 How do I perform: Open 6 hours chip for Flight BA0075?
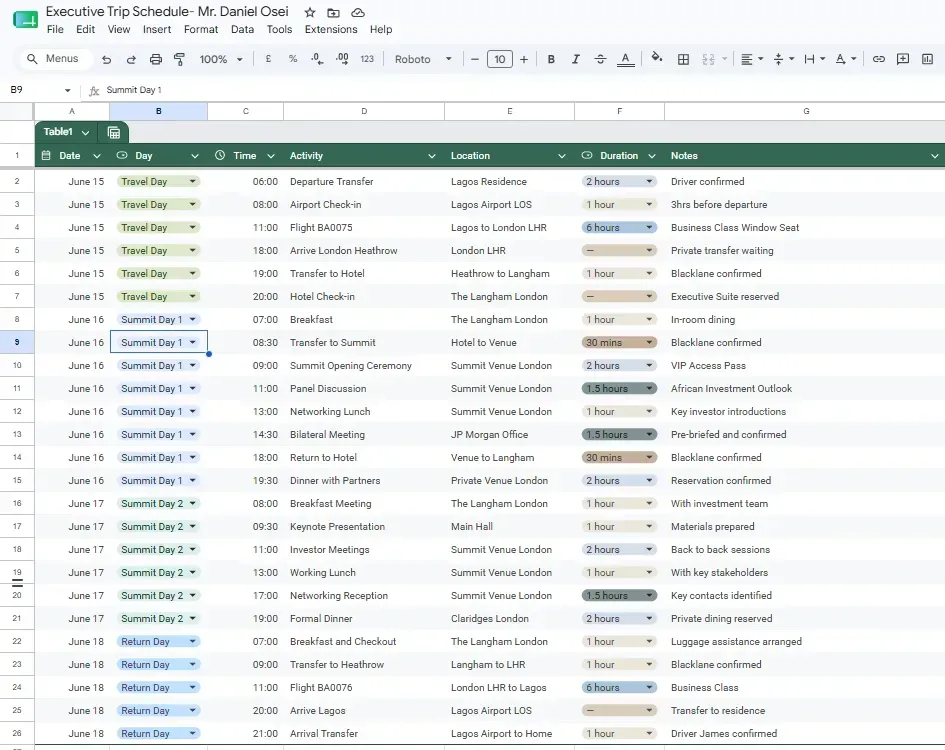(x=619, y=227)
